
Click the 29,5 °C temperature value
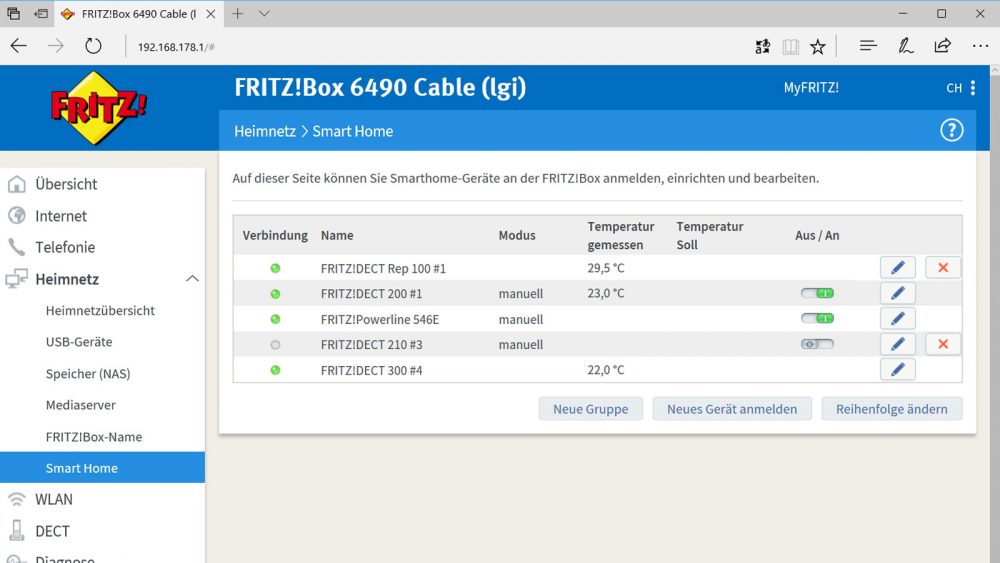(x=606, y=268)
